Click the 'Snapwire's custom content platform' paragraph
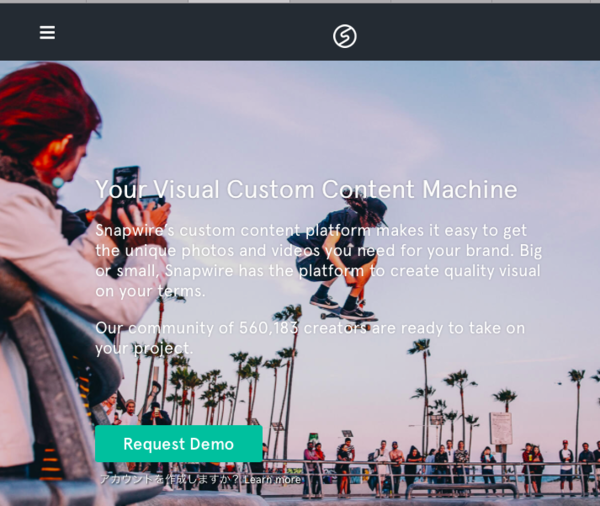Image resolution: width=600 pixels, height=506 pixels. pyautogui.click(x=318, y=261)
